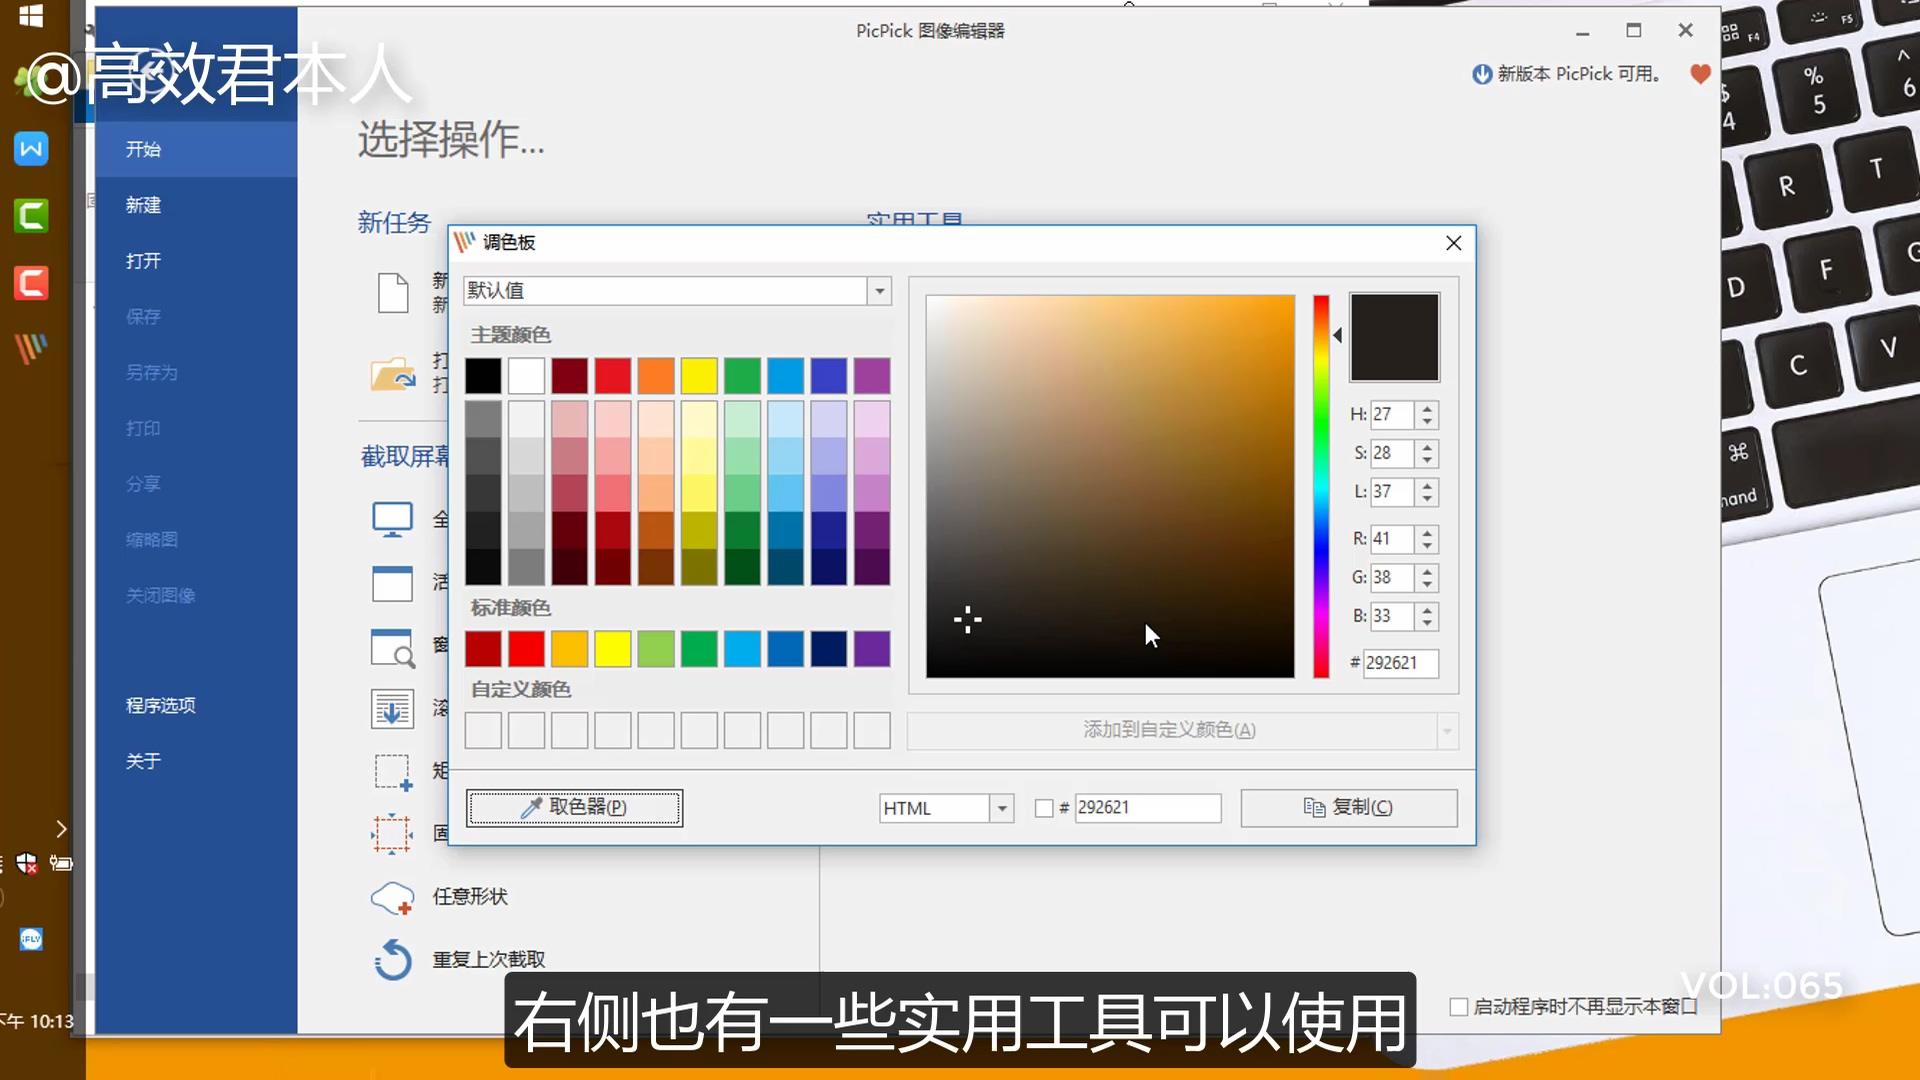Click the 取色器 eyedropper button

574,808
